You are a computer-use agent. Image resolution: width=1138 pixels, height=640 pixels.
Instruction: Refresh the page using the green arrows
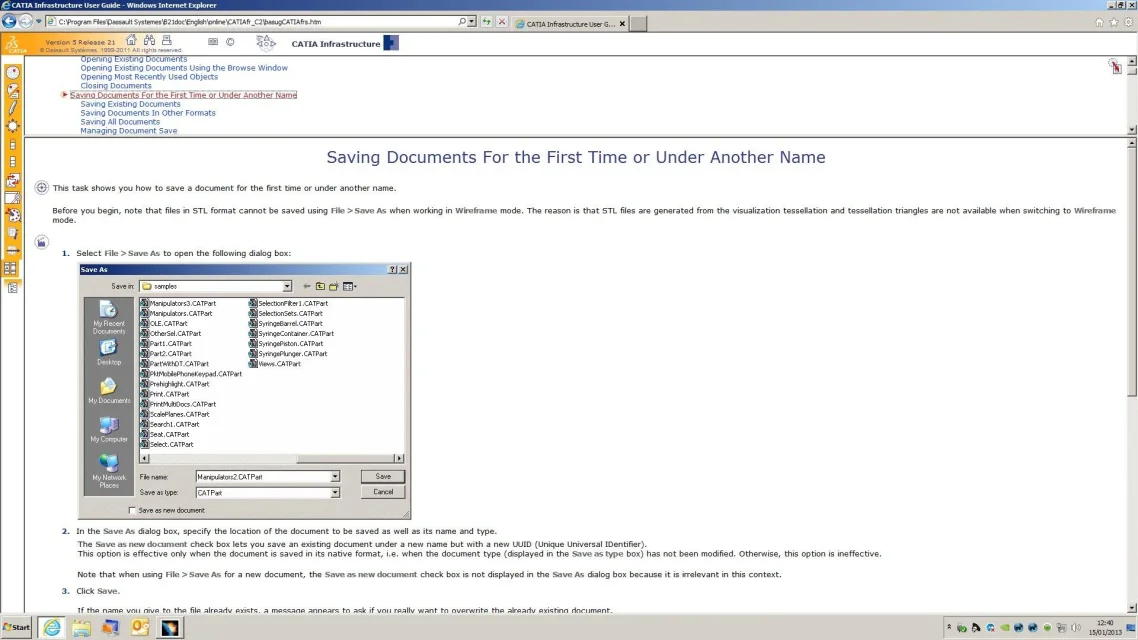486,22
